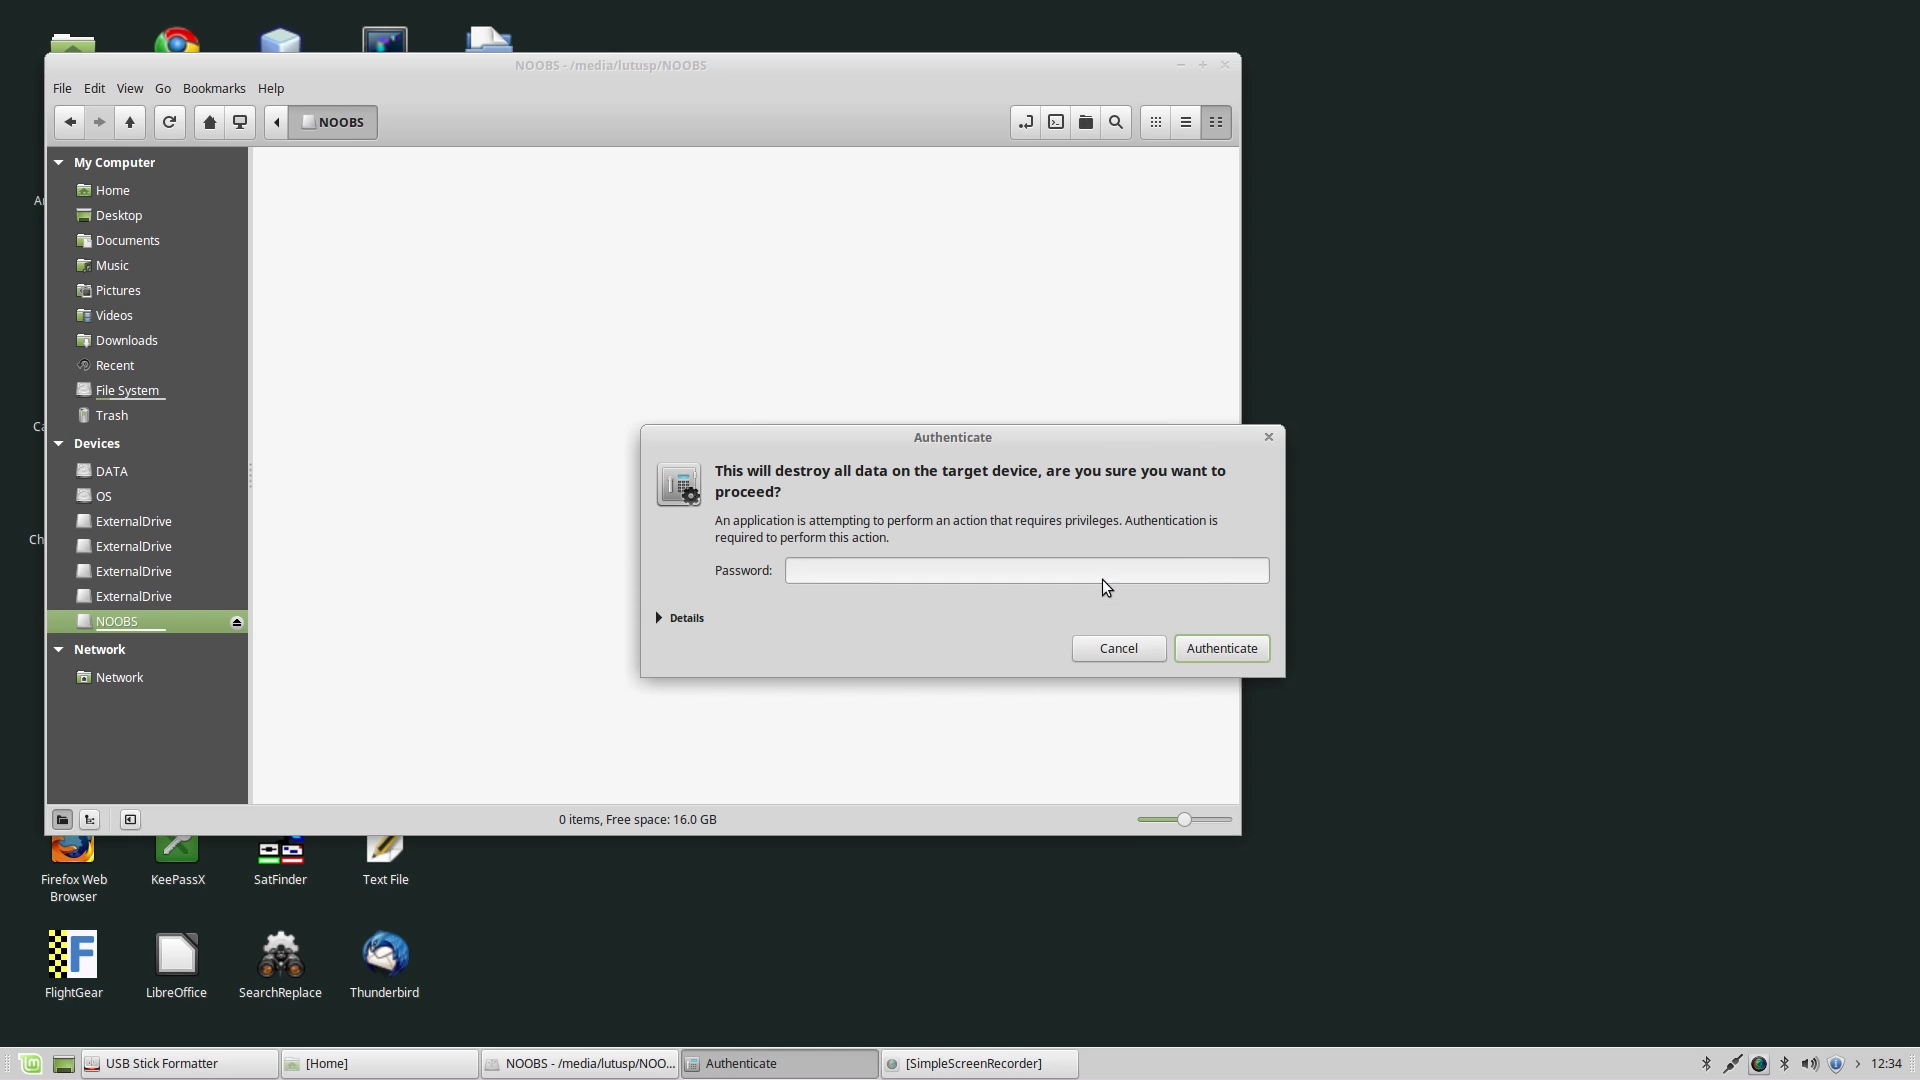Collapse the Devices sidebar section
Viewport: 1920px width, 1080px height.
tap(59, 443)
